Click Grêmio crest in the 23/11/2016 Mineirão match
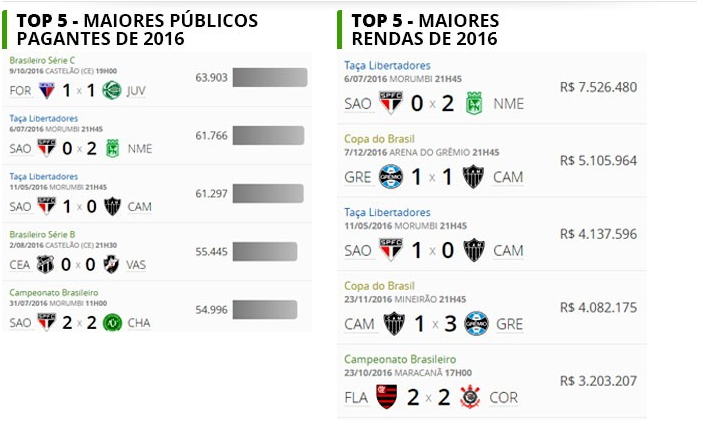Viewport: 716px width, 446px height. tap(475, 324)
